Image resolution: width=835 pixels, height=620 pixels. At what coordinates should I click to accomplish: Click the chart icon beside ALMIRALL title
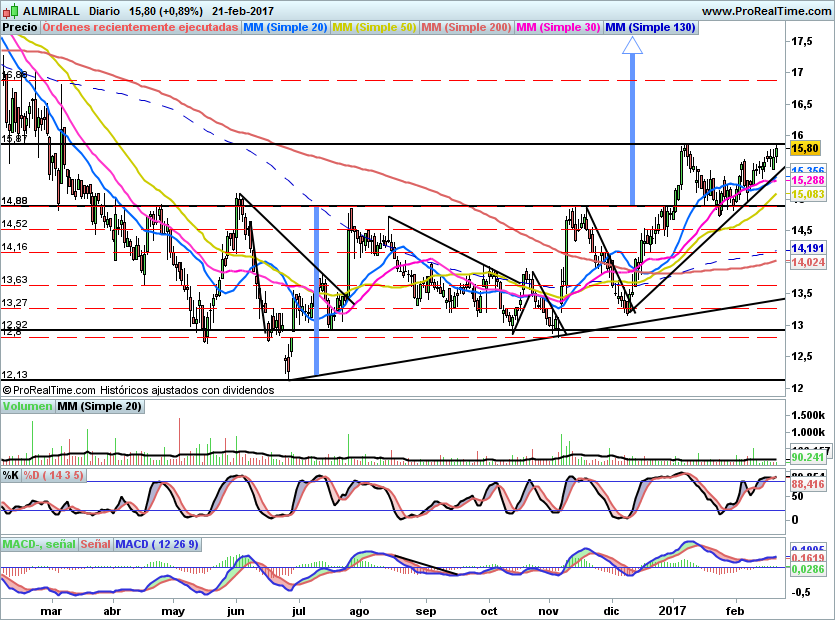11,10
